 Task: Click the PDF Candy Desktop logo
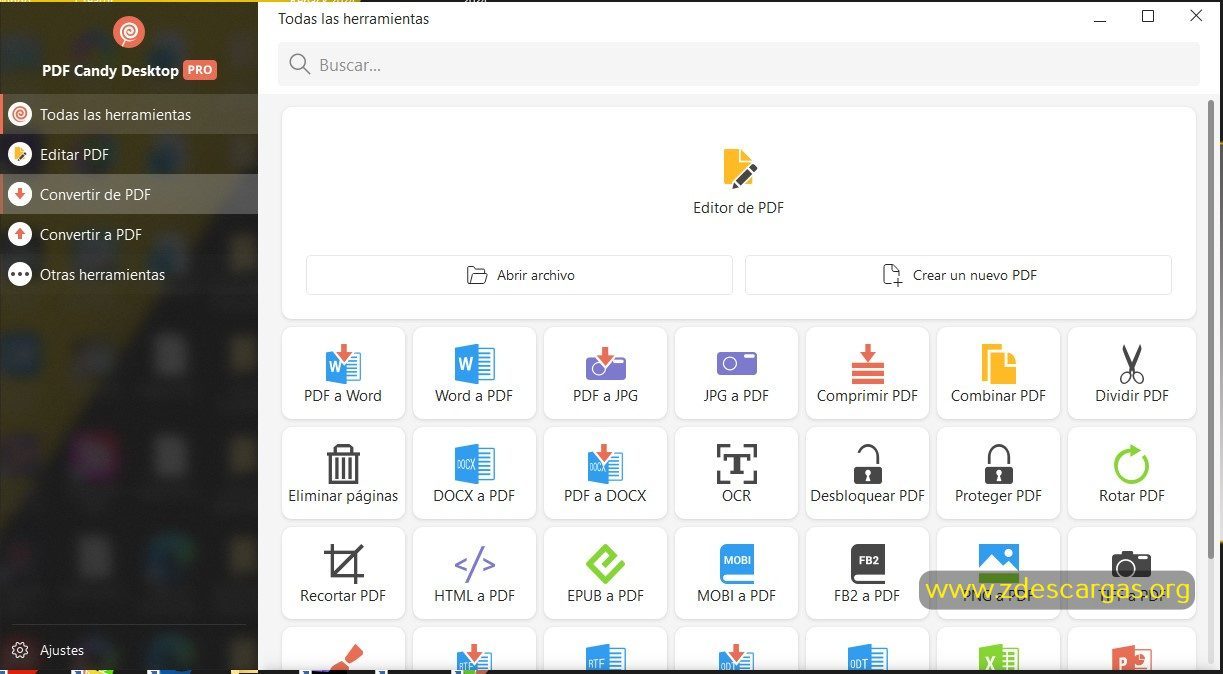[129, 32]
